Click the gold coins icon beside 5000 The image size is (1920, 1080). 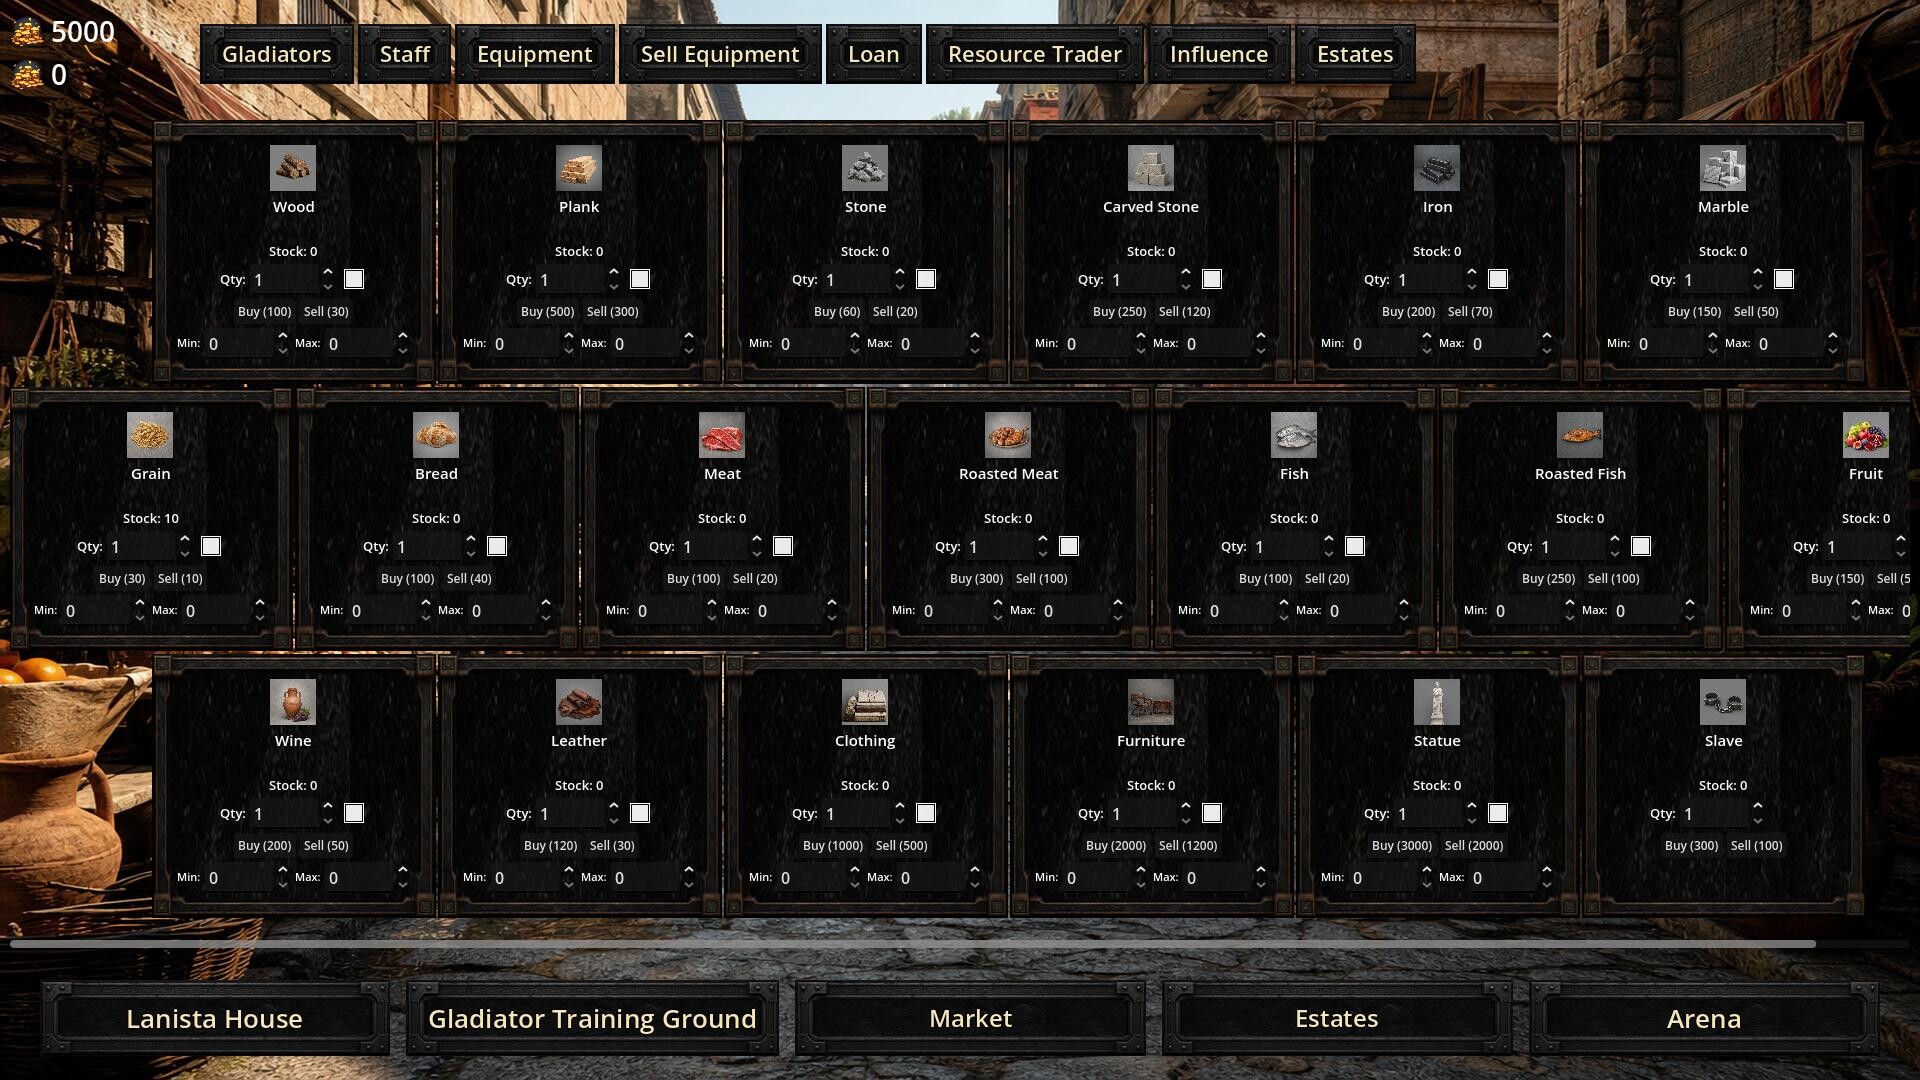tap(27, 32)
